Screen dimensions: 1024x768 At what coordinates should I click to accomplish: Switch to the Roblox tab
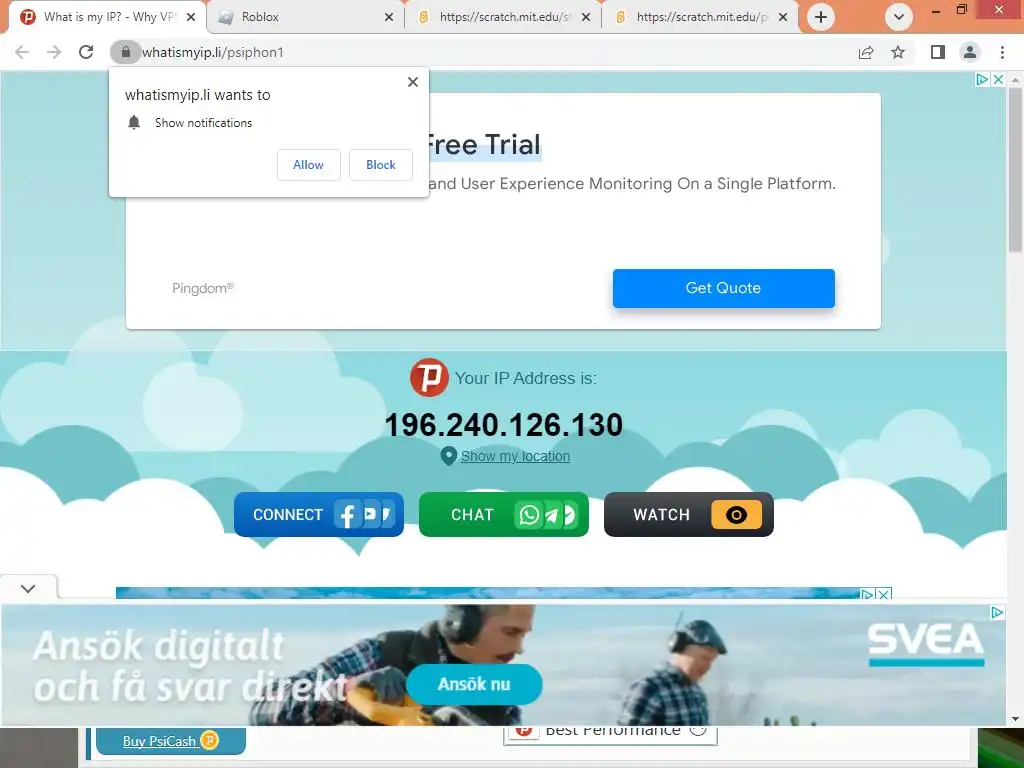[x=305, y=17]
